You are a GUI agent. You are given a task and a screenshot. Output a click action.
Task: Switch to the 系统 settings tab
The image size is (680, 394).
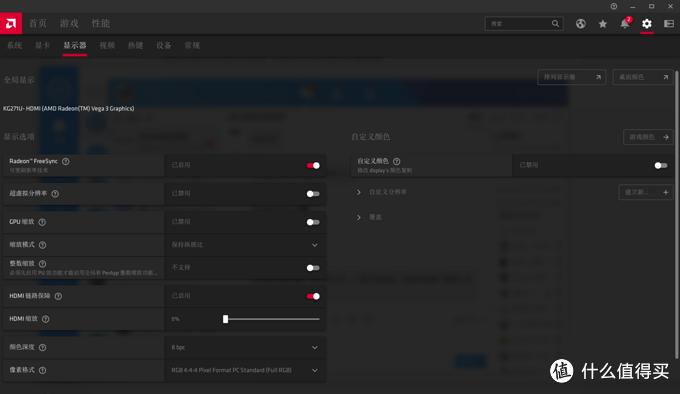(14, 45)
